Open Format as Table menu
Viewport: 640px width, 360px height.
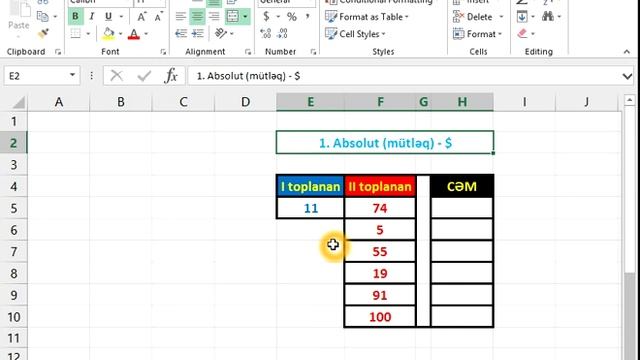coord(367,17)
